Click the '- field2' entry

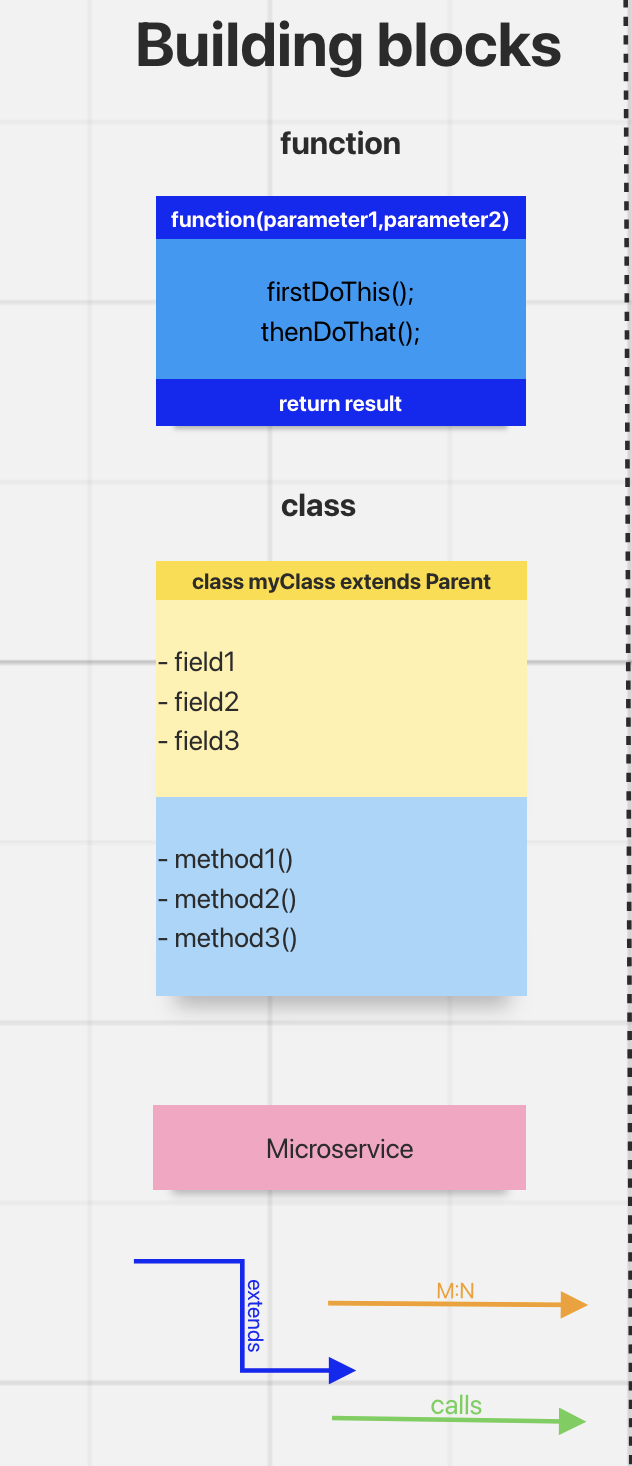point(198,701)
